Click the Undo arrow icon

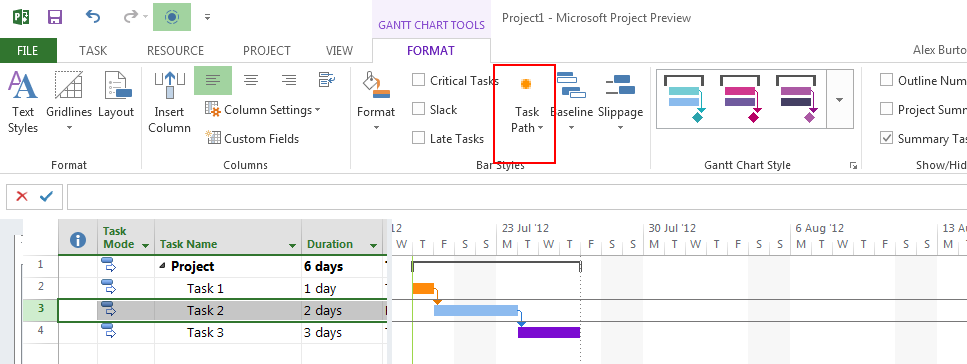[93, 17]
